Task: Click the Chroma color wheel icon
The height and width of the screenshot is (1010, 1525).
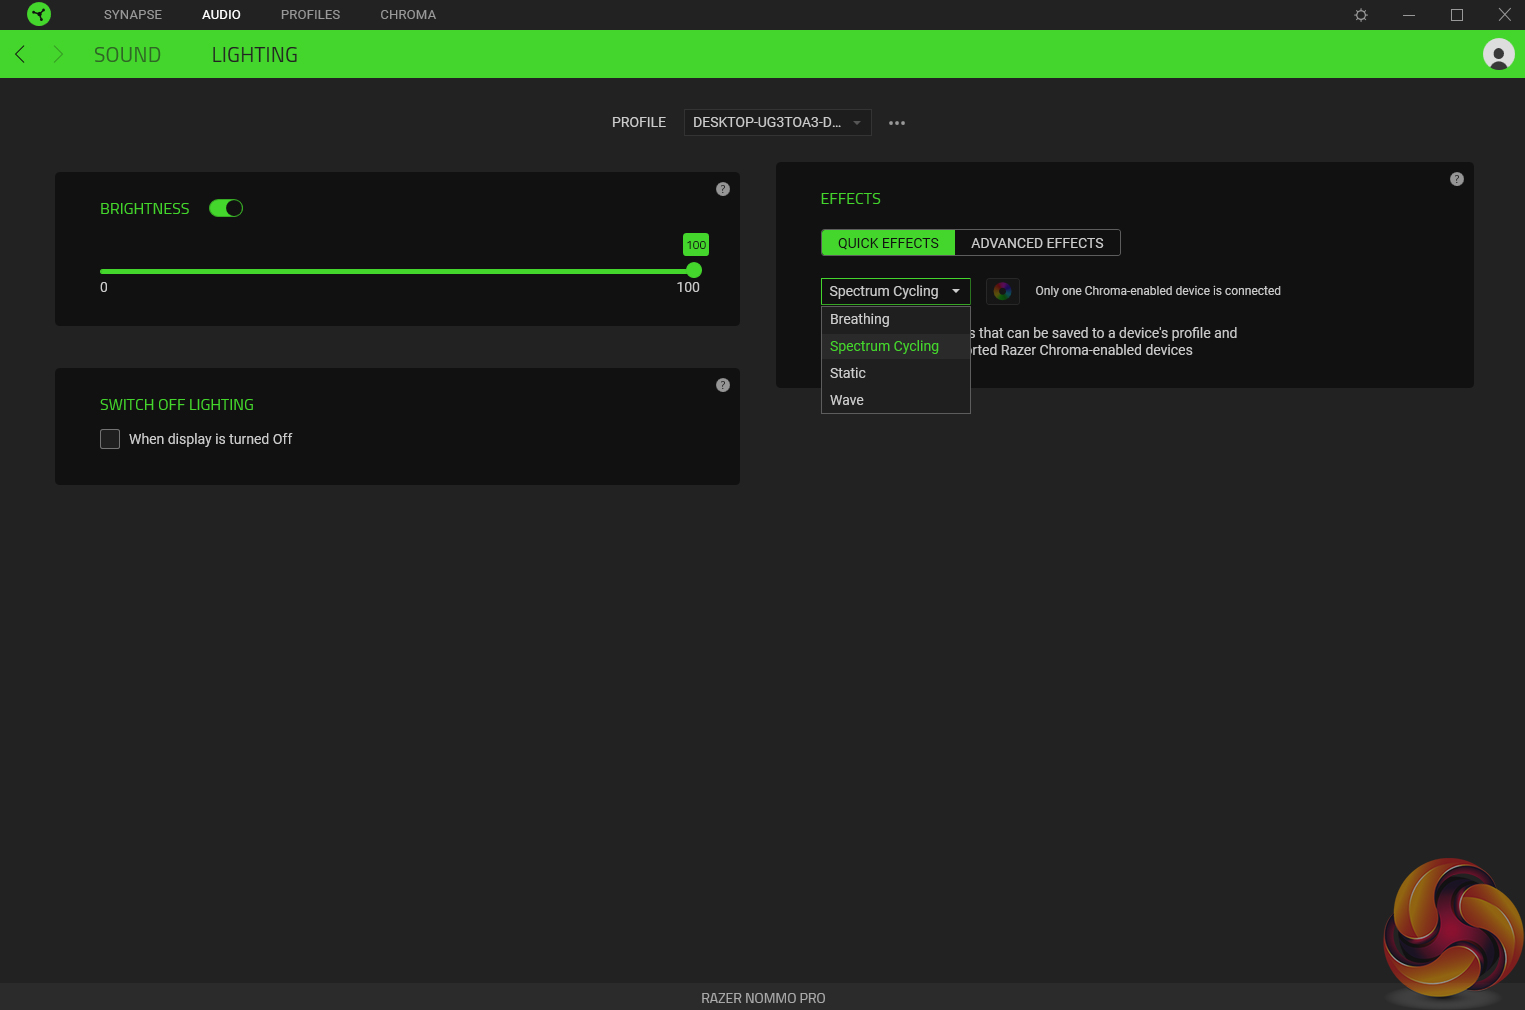Action: pos(1003,291)
